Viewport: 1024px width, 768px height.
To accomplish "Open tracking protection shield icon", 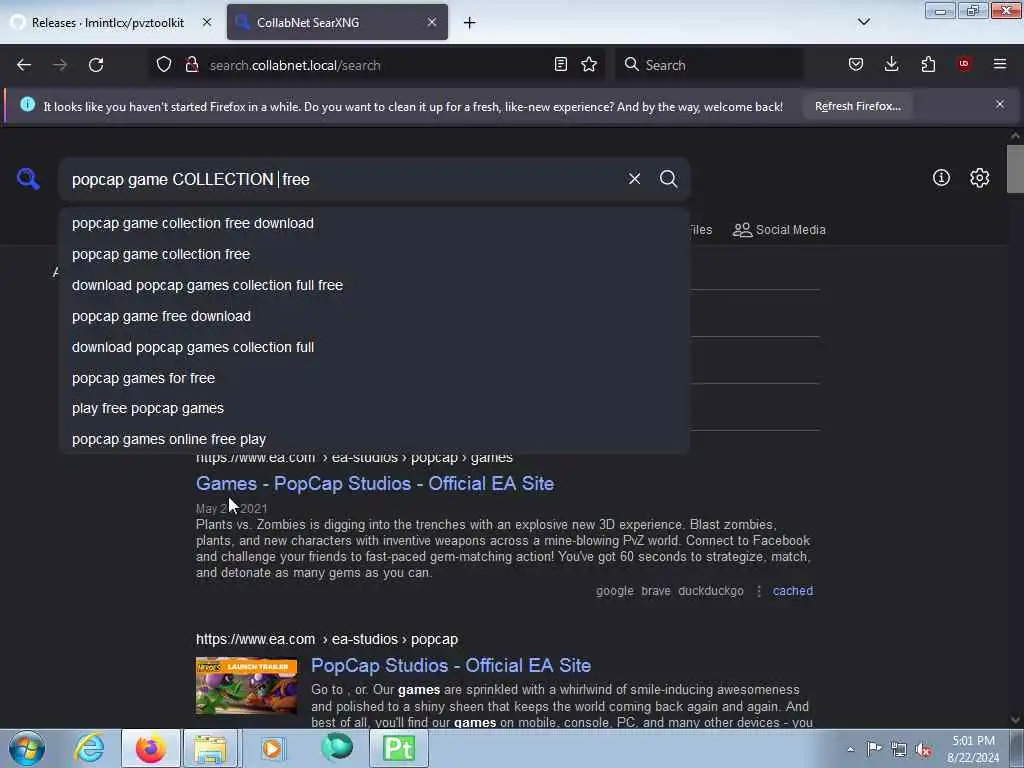I will coord(164,65).
